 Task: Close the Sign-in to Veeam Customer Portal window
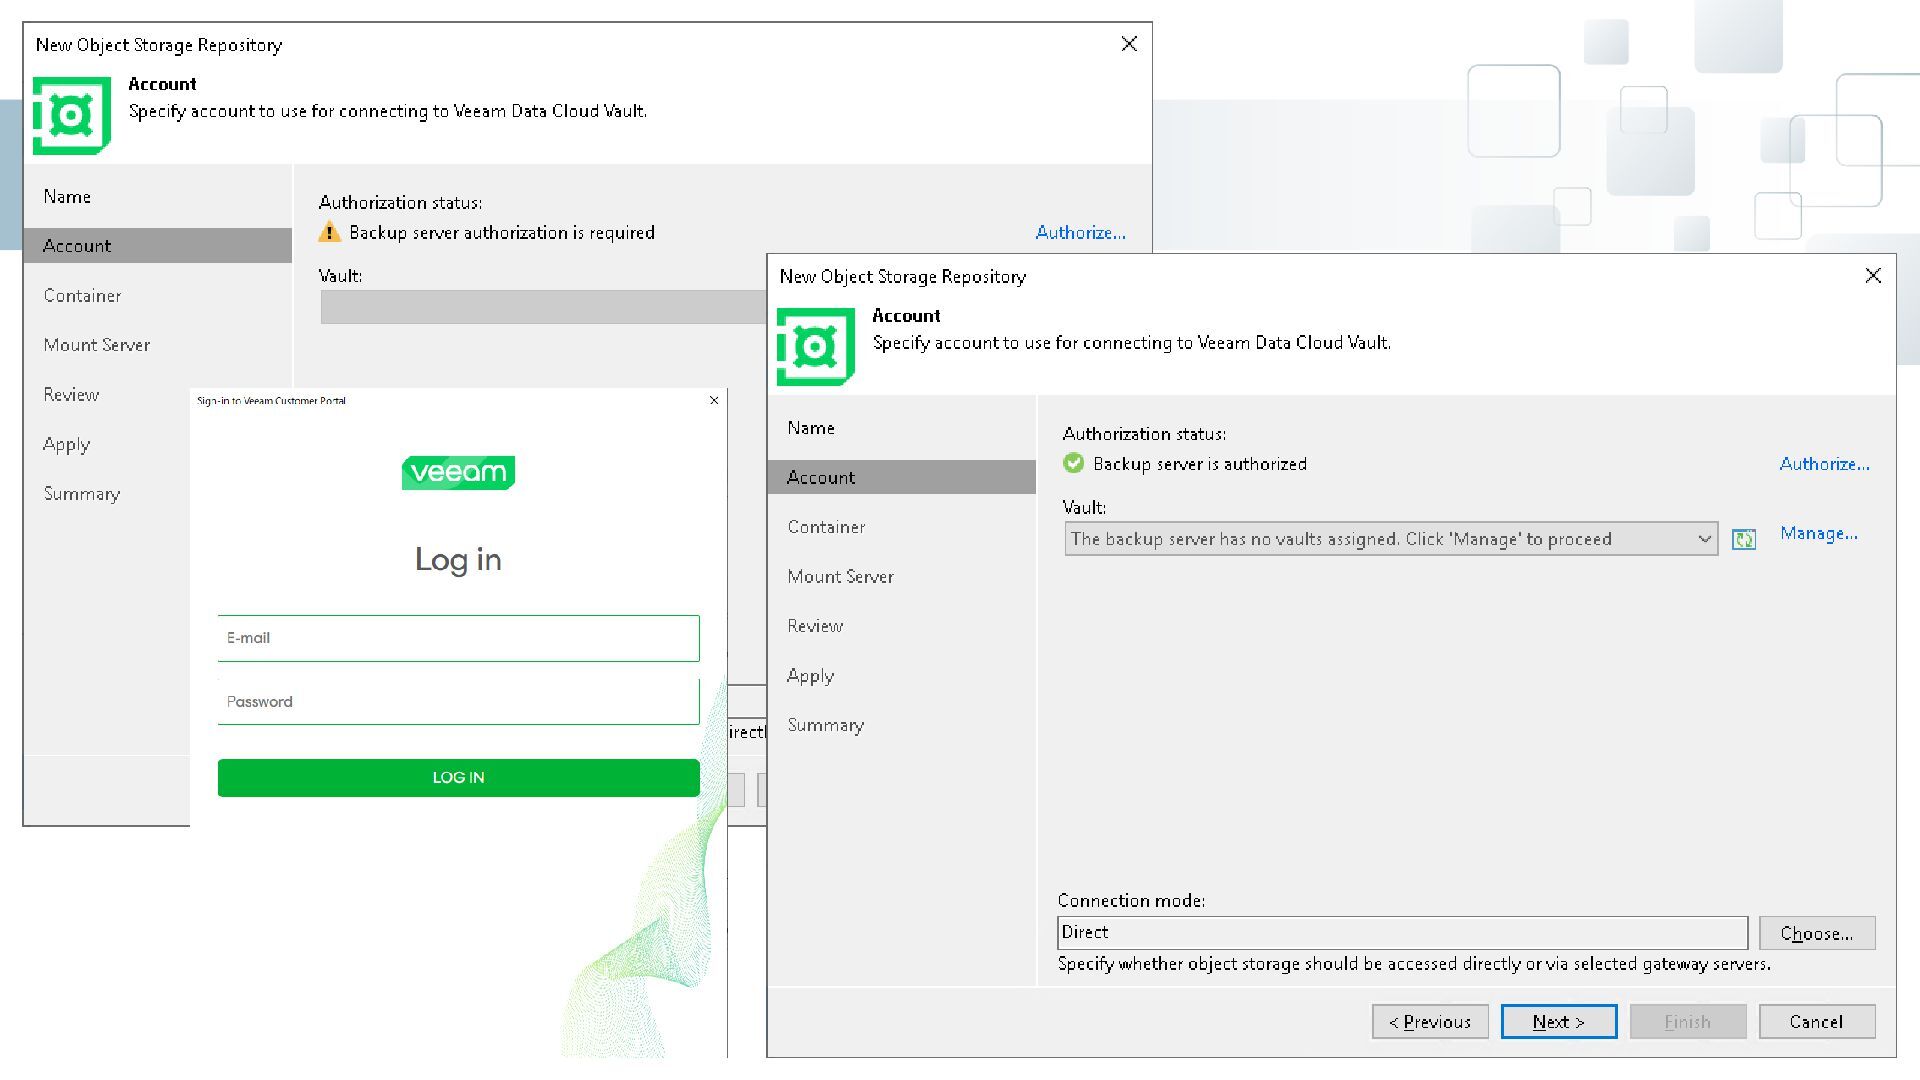[x=714, y=400]
